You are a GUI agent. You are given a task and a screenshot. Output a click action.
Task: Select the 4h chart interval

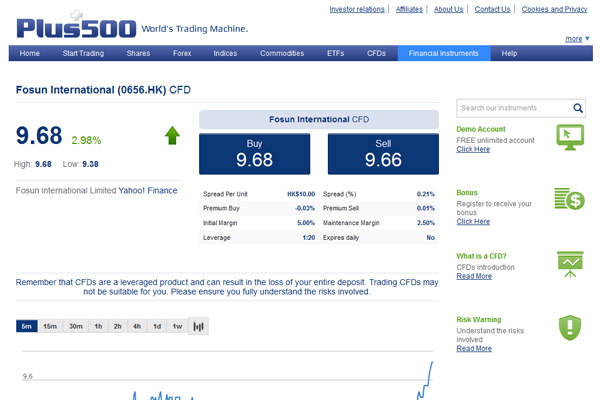click(x=137, y=326)
